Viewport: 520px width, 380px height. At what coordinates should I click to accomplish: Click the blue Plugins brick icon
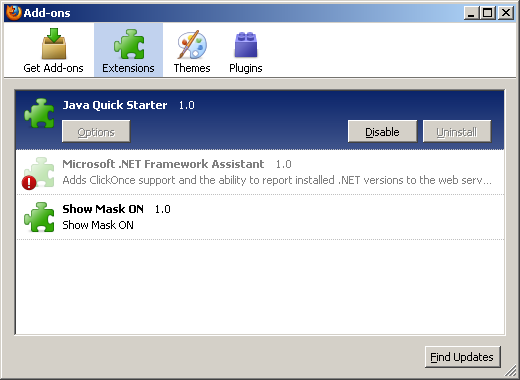[x=246, y=45]
